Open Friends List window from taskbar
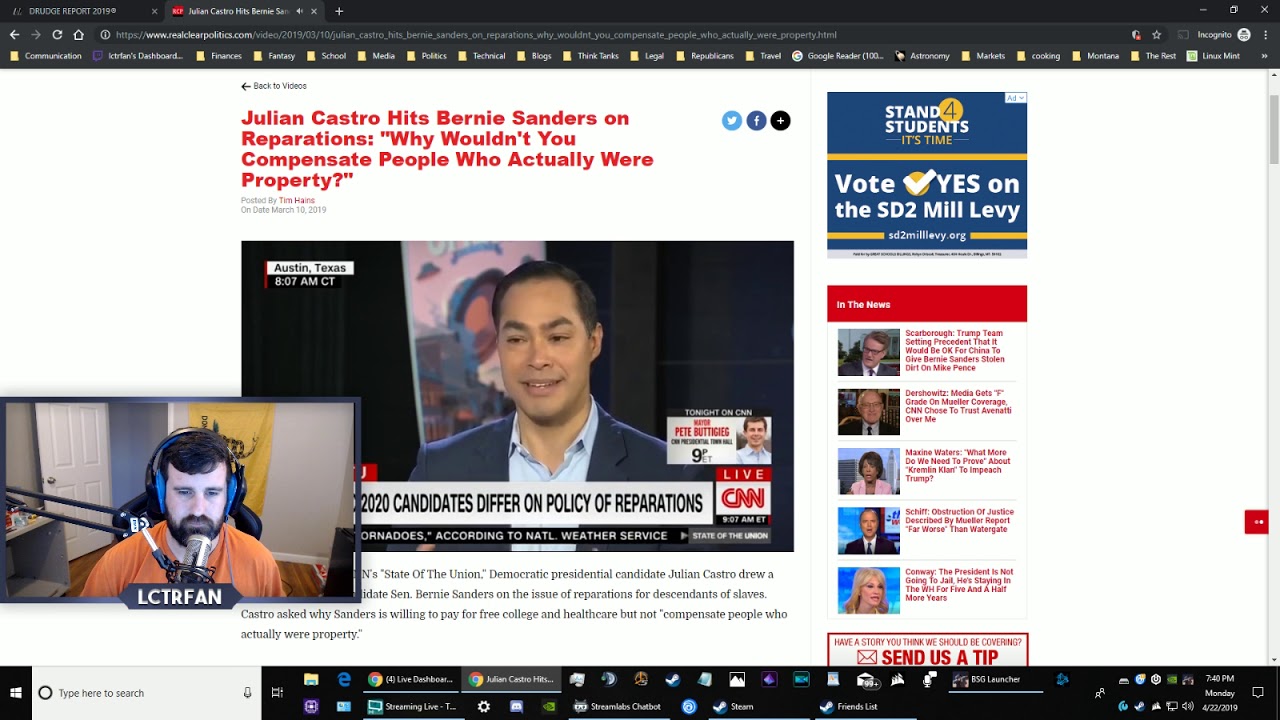This screenshot has height=720, width=1280. (850, 706)
